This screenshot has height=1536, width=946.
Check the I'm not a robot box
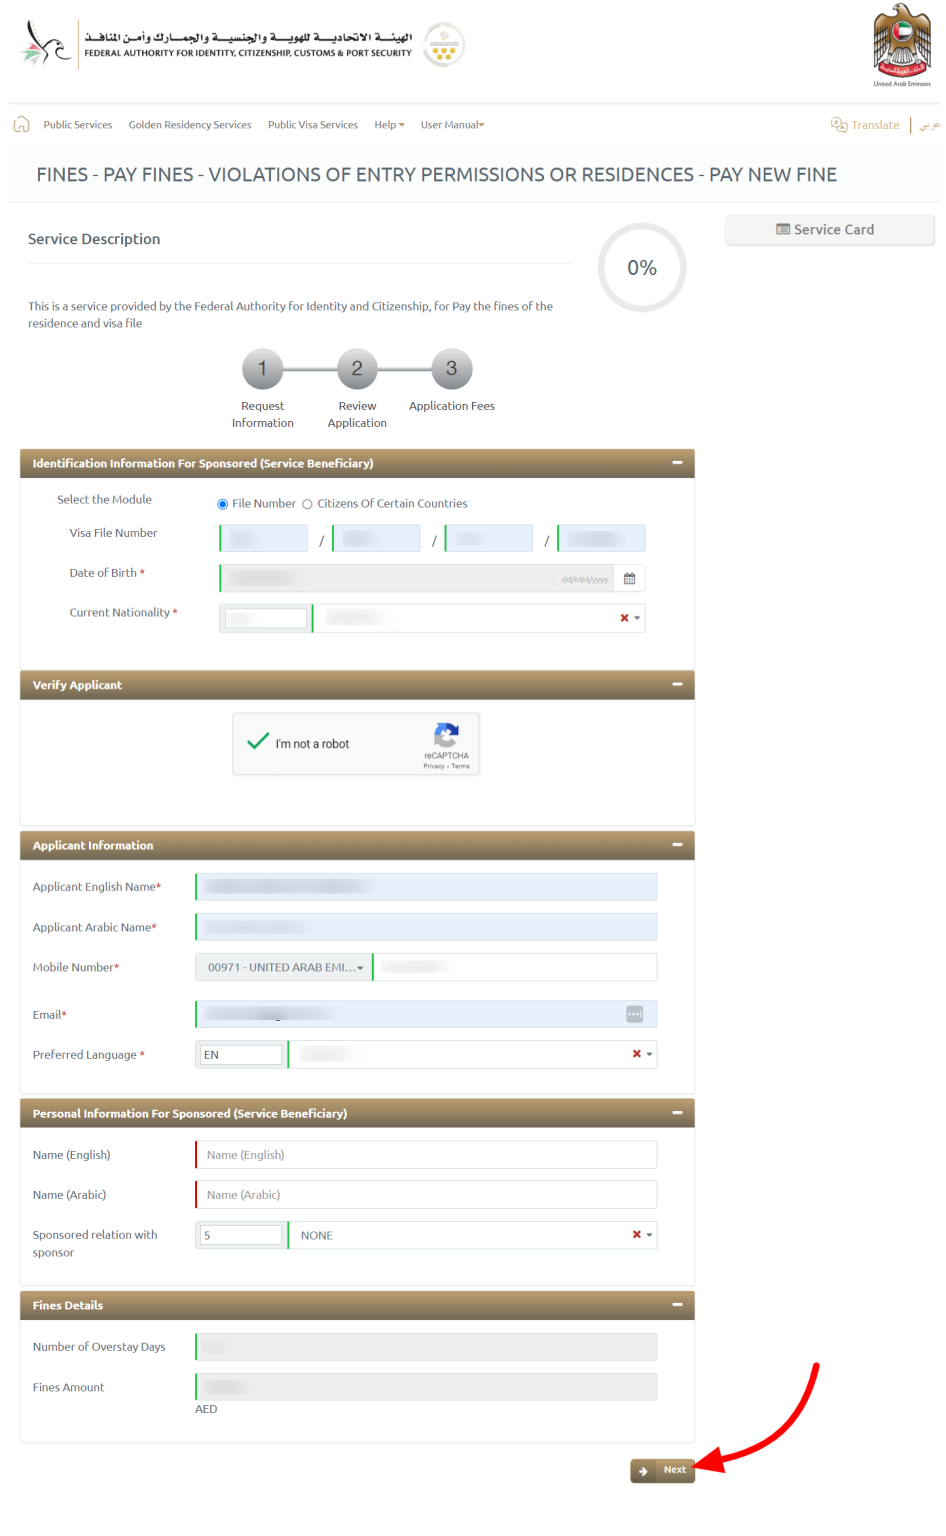coord(258,743)
